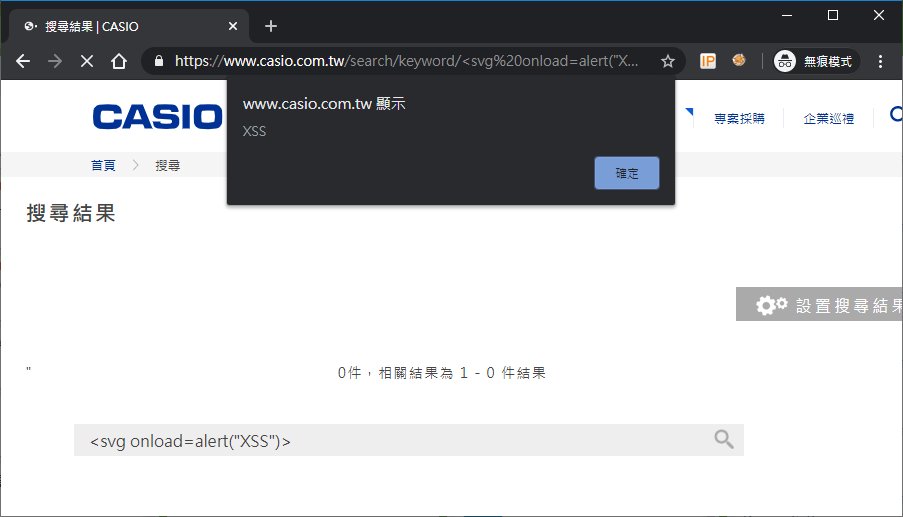
Task: Minimize the browser window
Action: click(787, 16)
